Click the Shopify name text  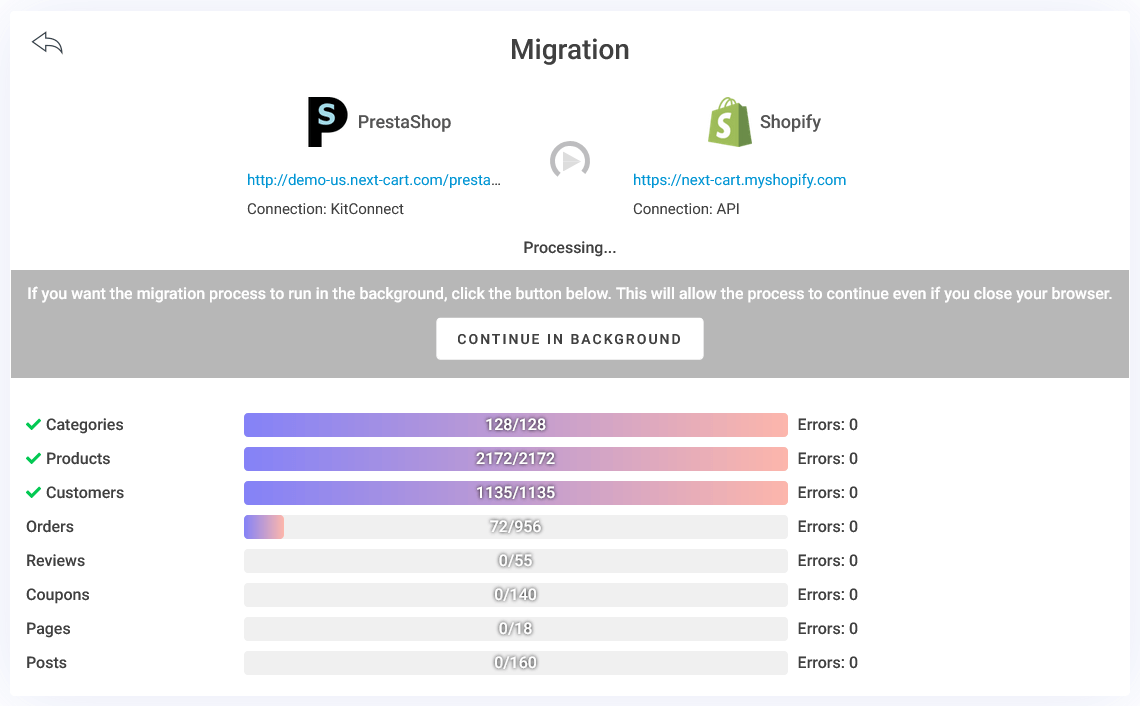click(790, 121)
